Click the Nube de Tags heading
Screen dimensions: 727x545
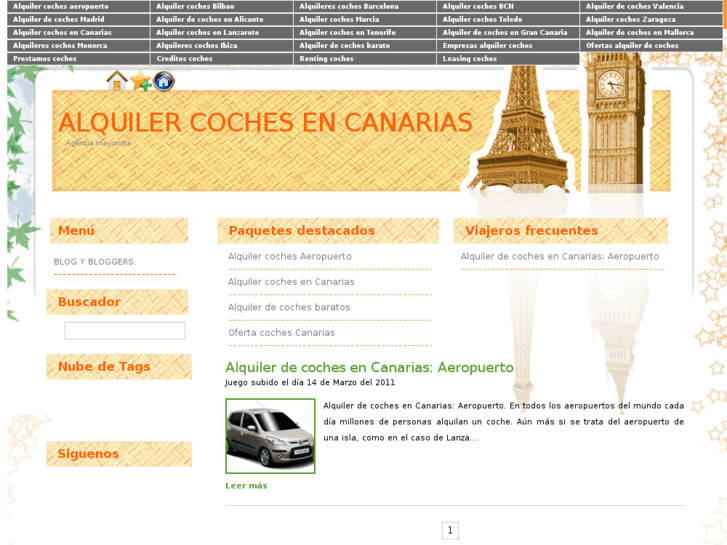coord(104,366)
